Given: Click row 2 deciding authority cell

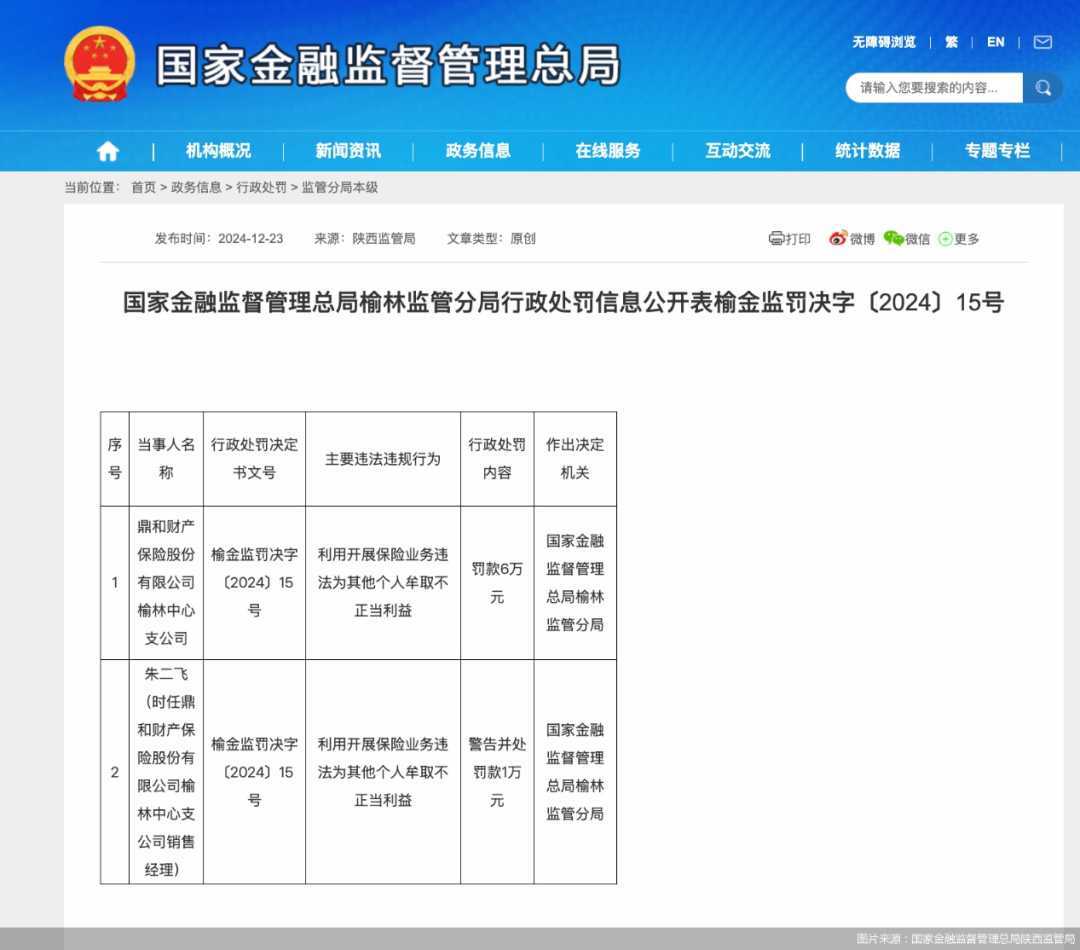Looking at the screenshot, I should pos(575,772).
